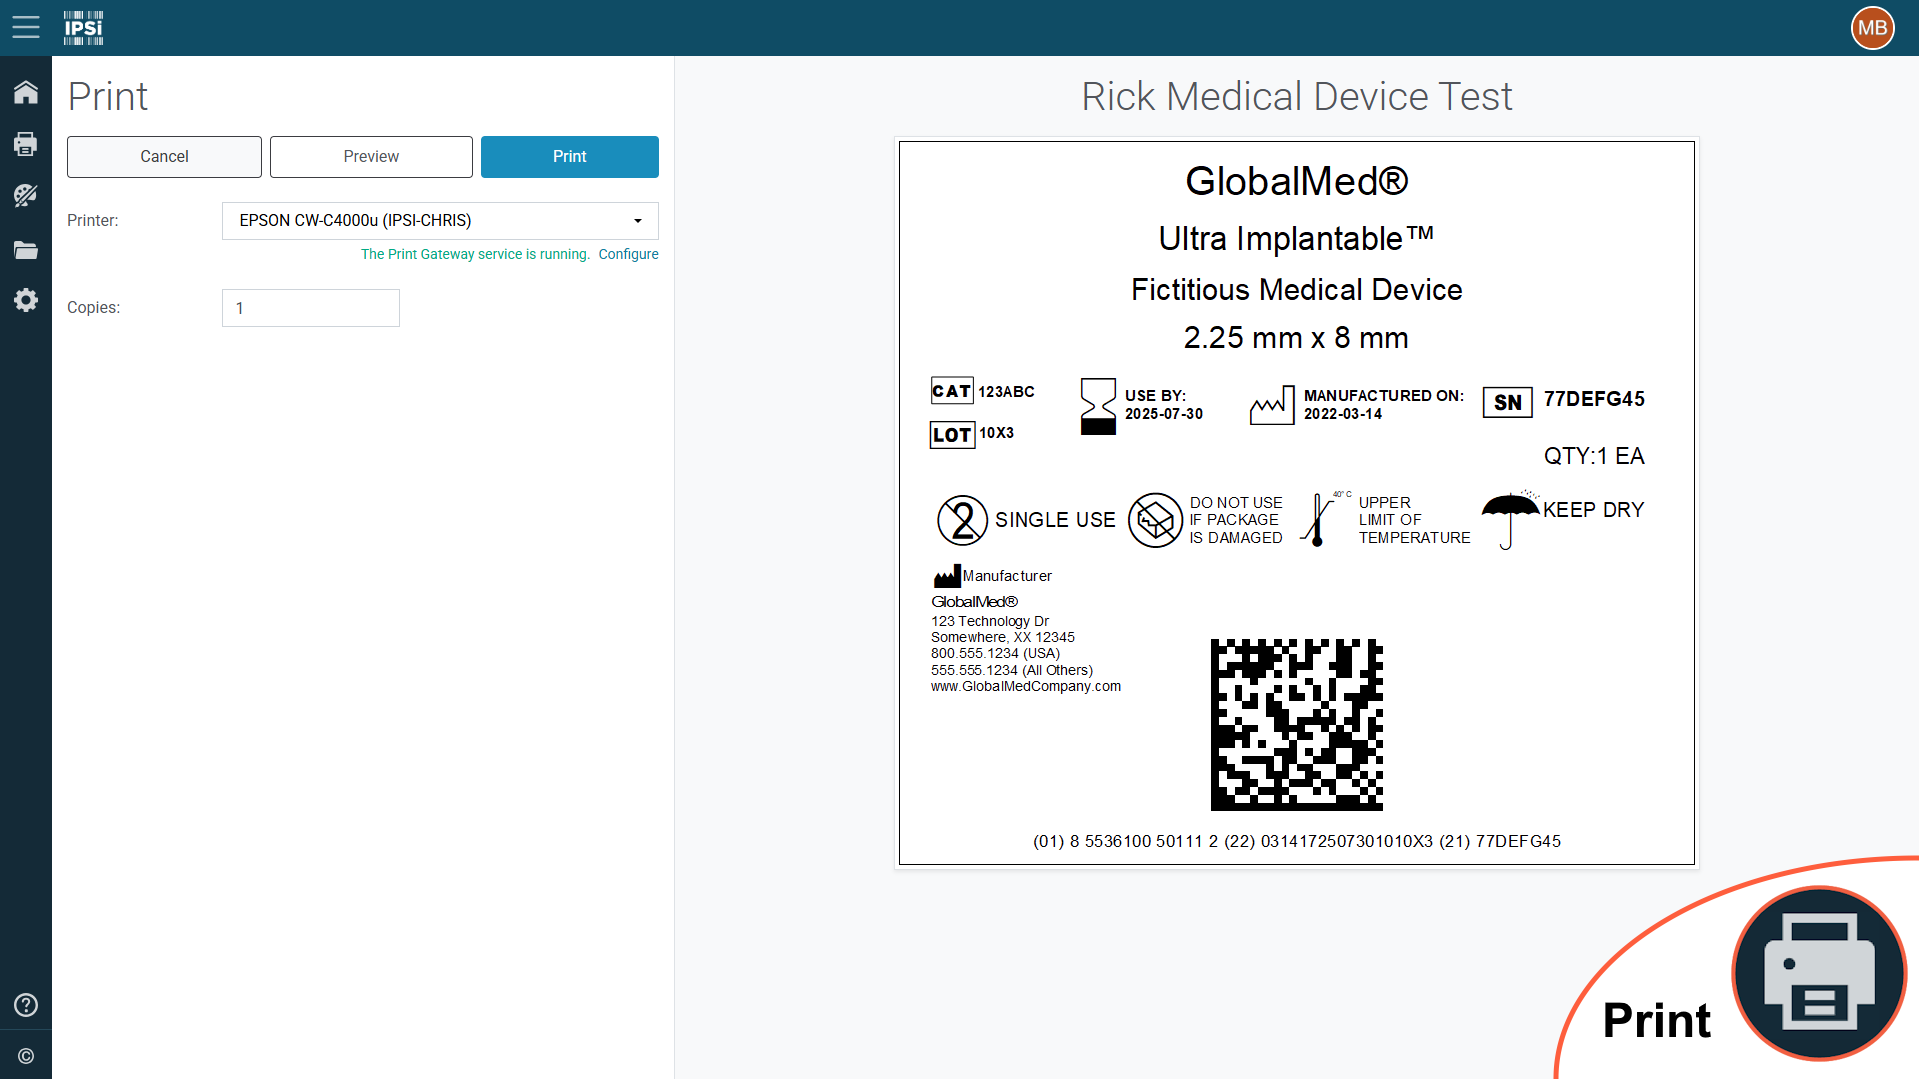This screenshot has width=1919, height=1079.
Task: Open the settings gear sidebar icon
Action: (x=26, y=300)
